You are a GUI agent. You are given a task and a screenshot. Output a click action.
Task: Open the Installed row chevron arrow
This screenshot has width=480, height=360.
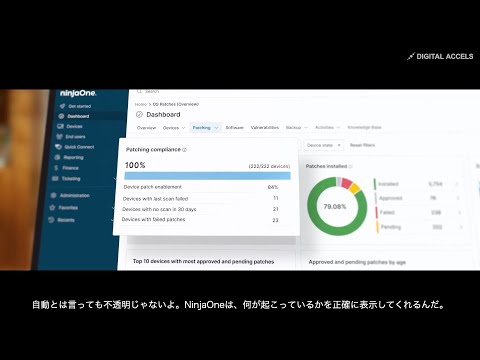click(x=457, y=184)
